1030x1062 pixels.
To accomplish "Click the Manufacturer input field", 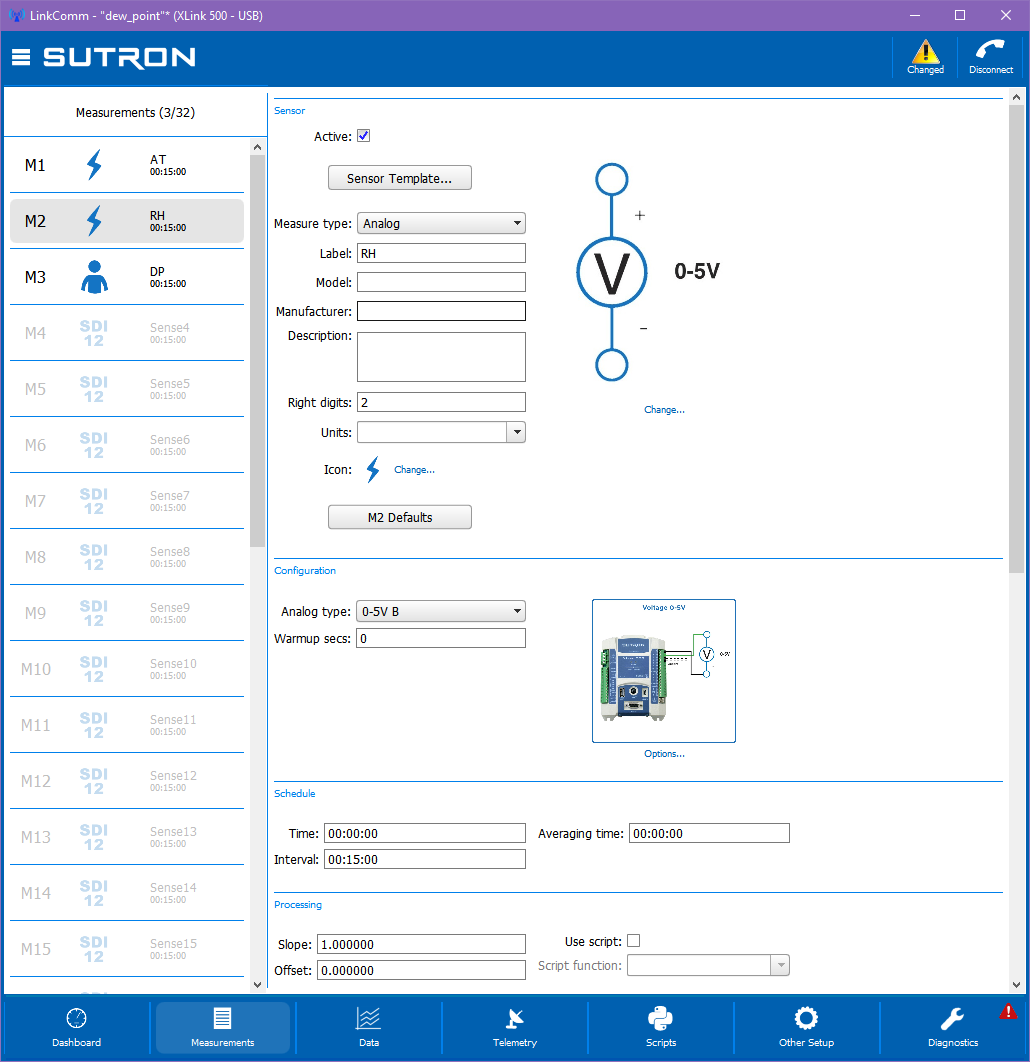I will click(x=441, y=311).
